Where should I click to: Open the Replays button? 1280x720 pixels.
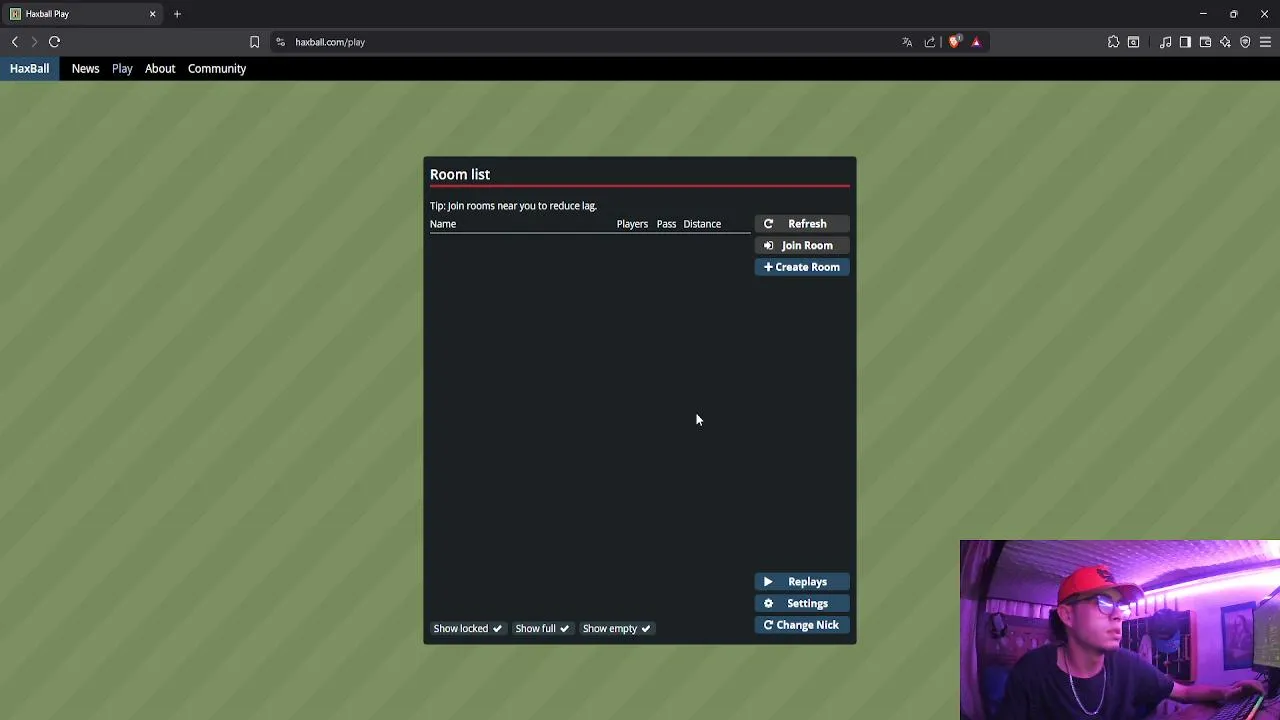[x=802, y=582]
